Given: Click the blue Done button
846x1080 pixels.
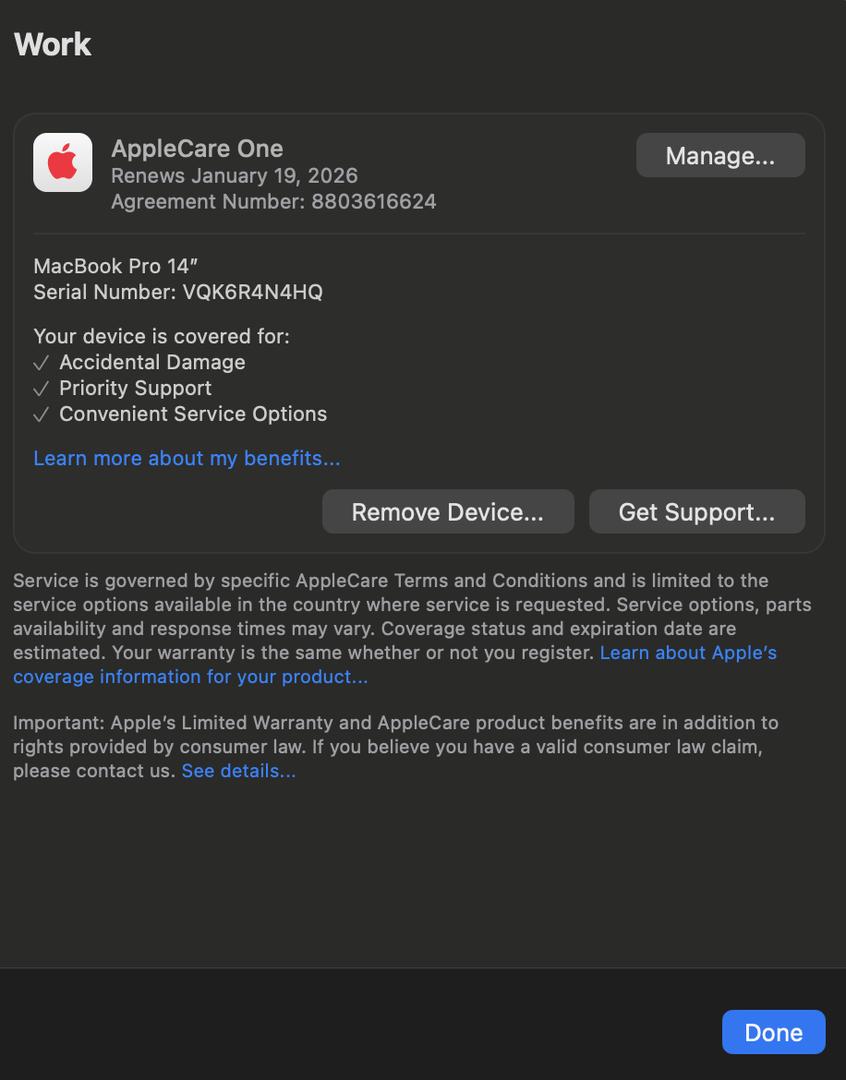Looking at the screenshot, I should [773, 1032].
